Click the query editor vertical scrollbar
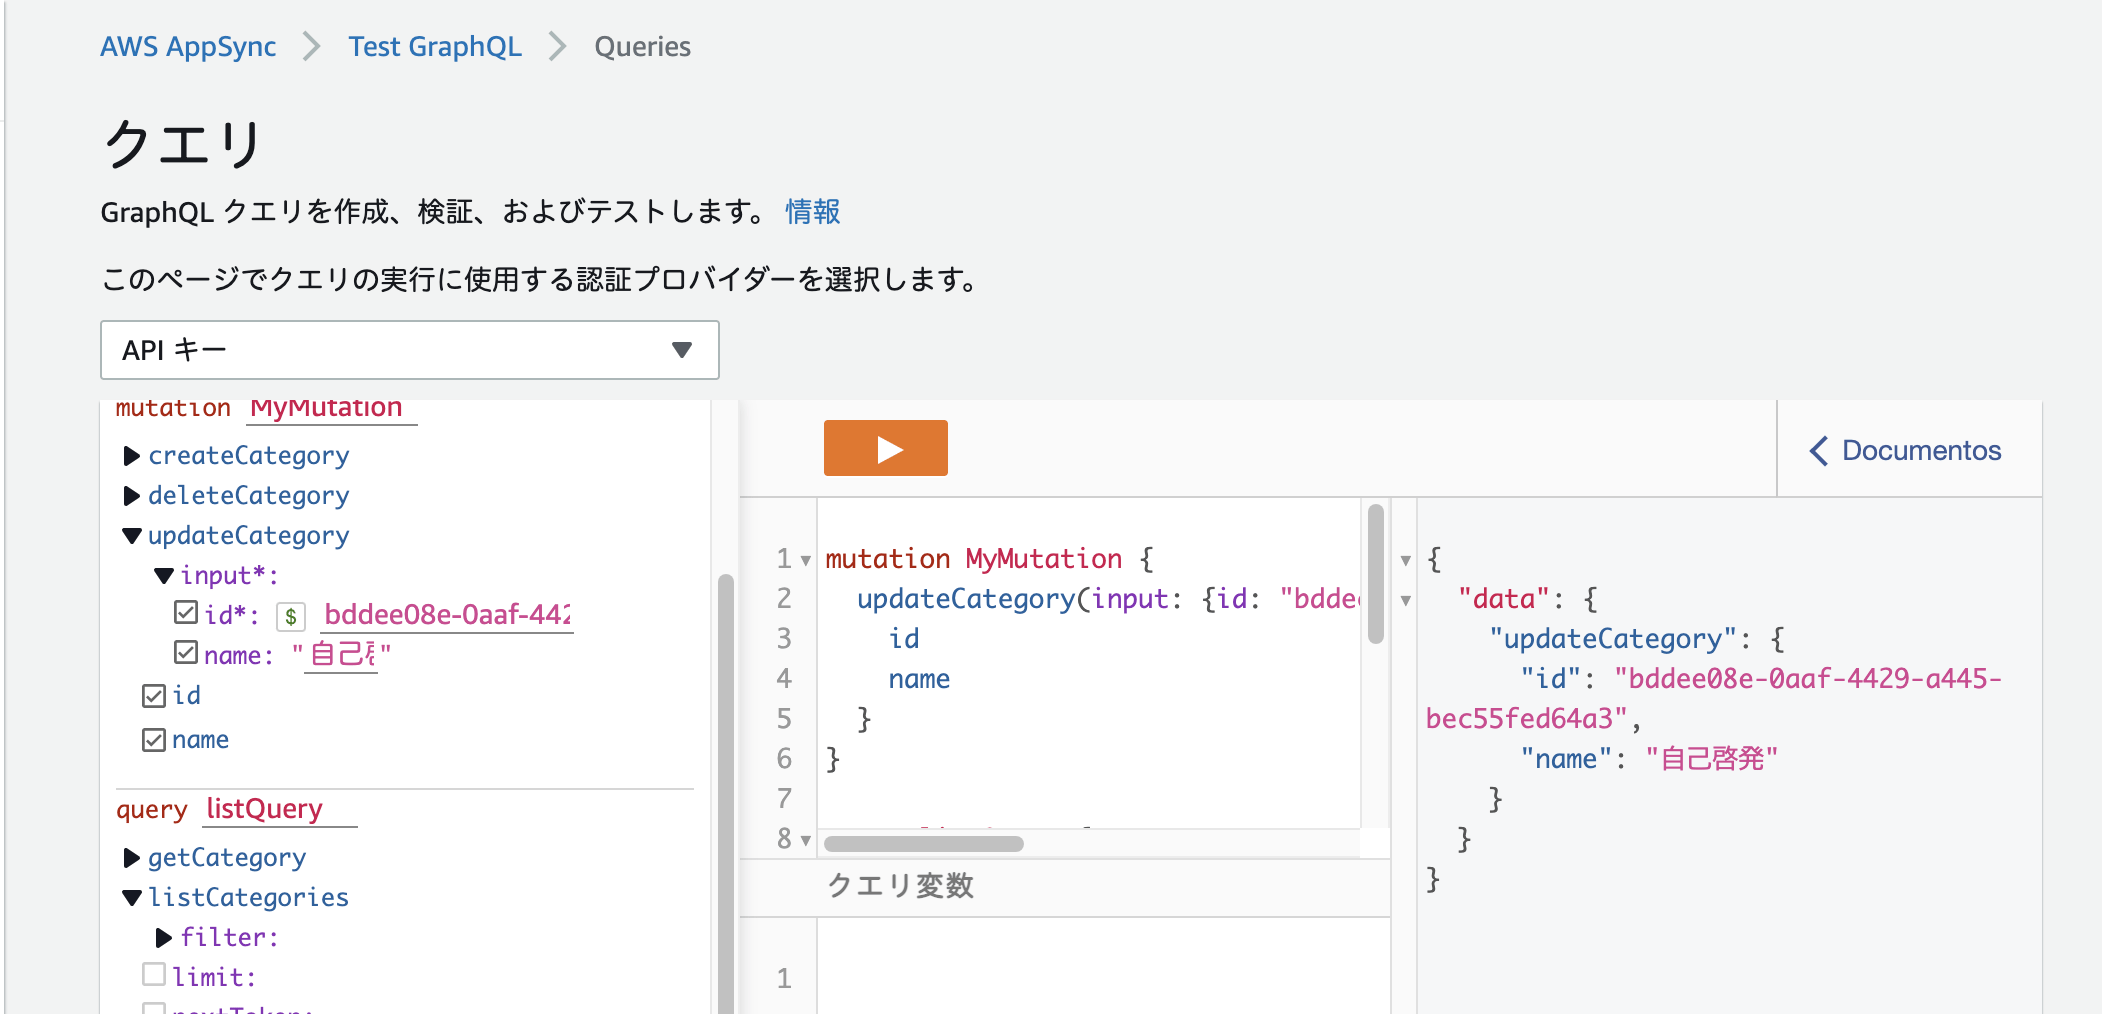The height and width of the screenshot is (1014, 2102). [1376, 574]
